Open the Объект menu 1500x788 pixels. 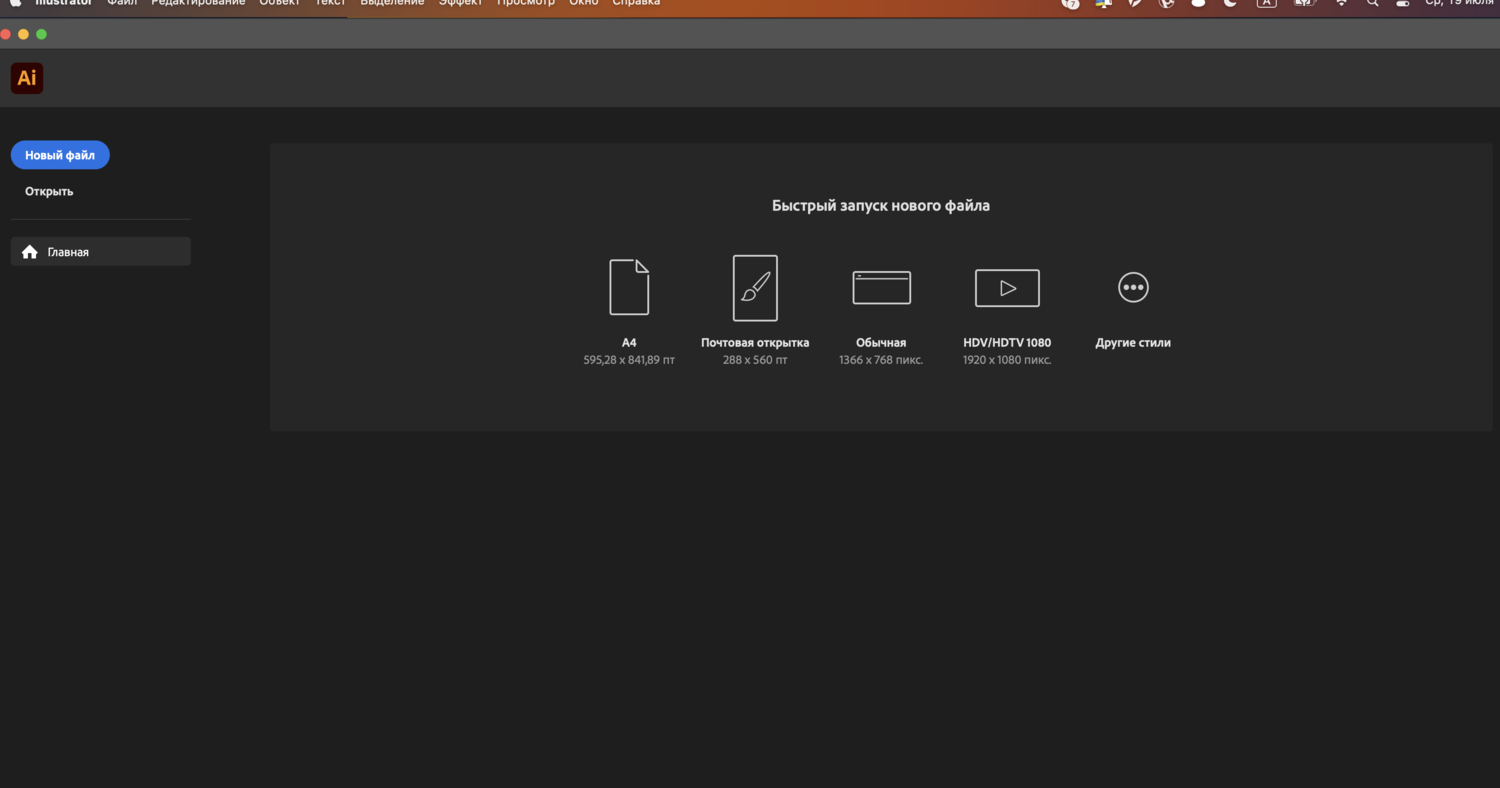tap(279, 3)
